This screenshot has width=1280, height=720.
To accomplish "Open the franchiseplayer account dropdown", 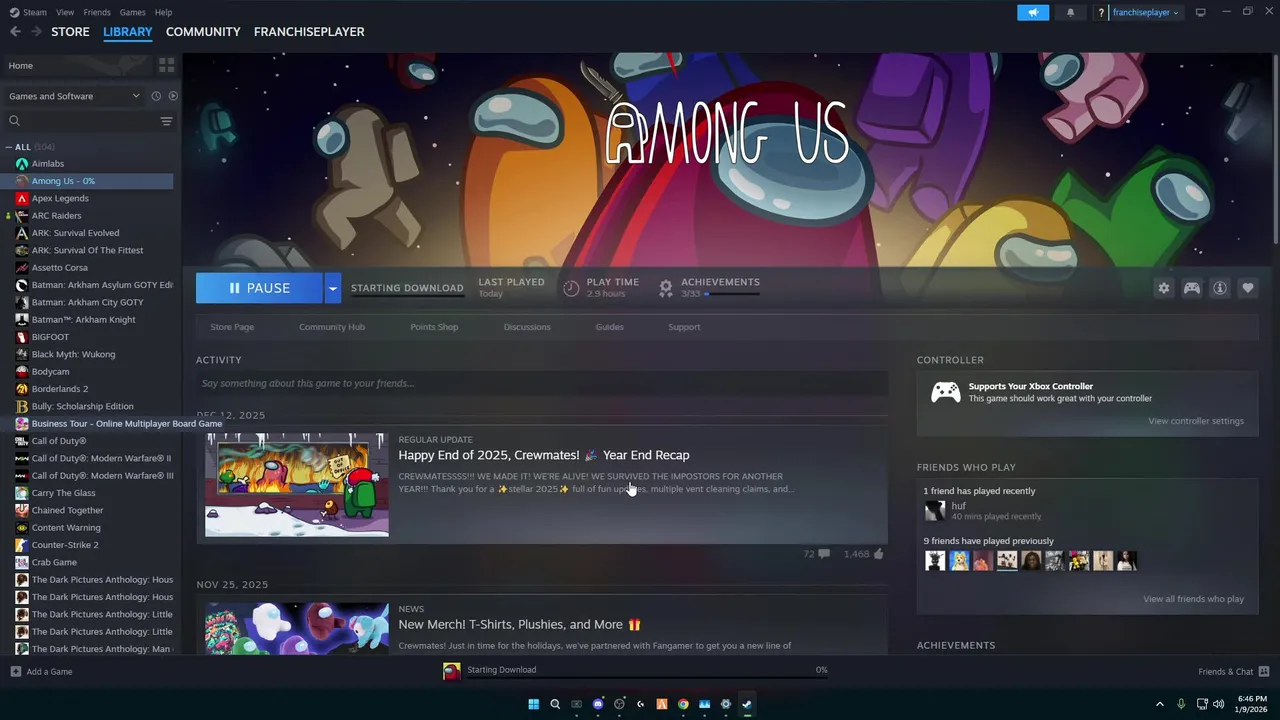I will [x=1146, y=13].
